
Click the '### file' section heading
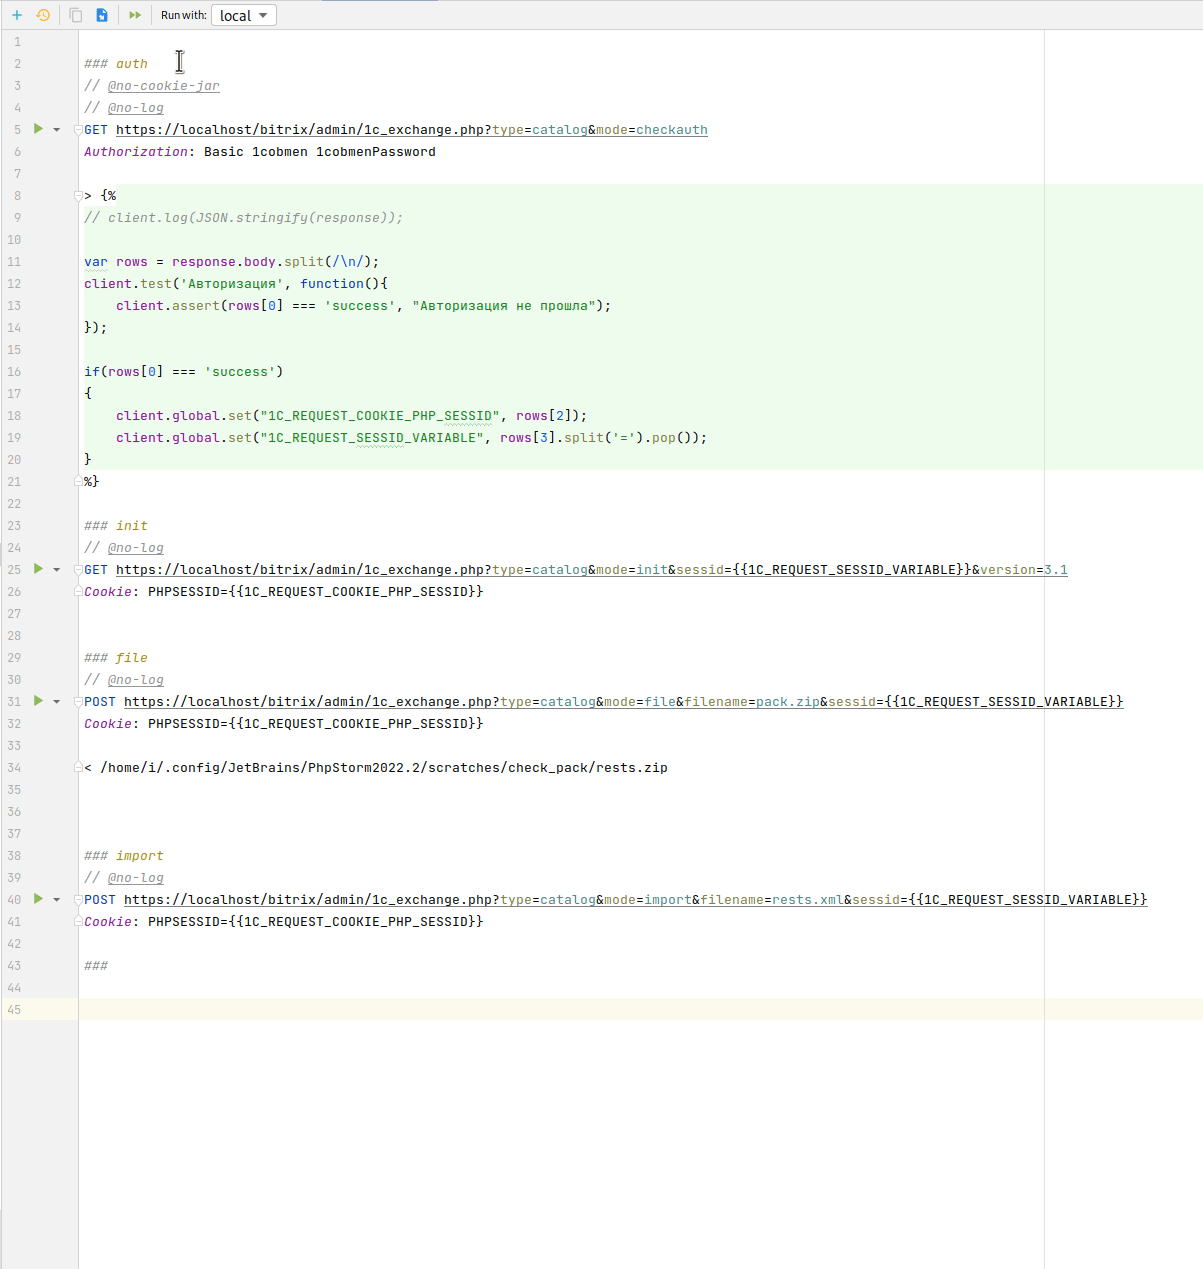pos(116,658)
